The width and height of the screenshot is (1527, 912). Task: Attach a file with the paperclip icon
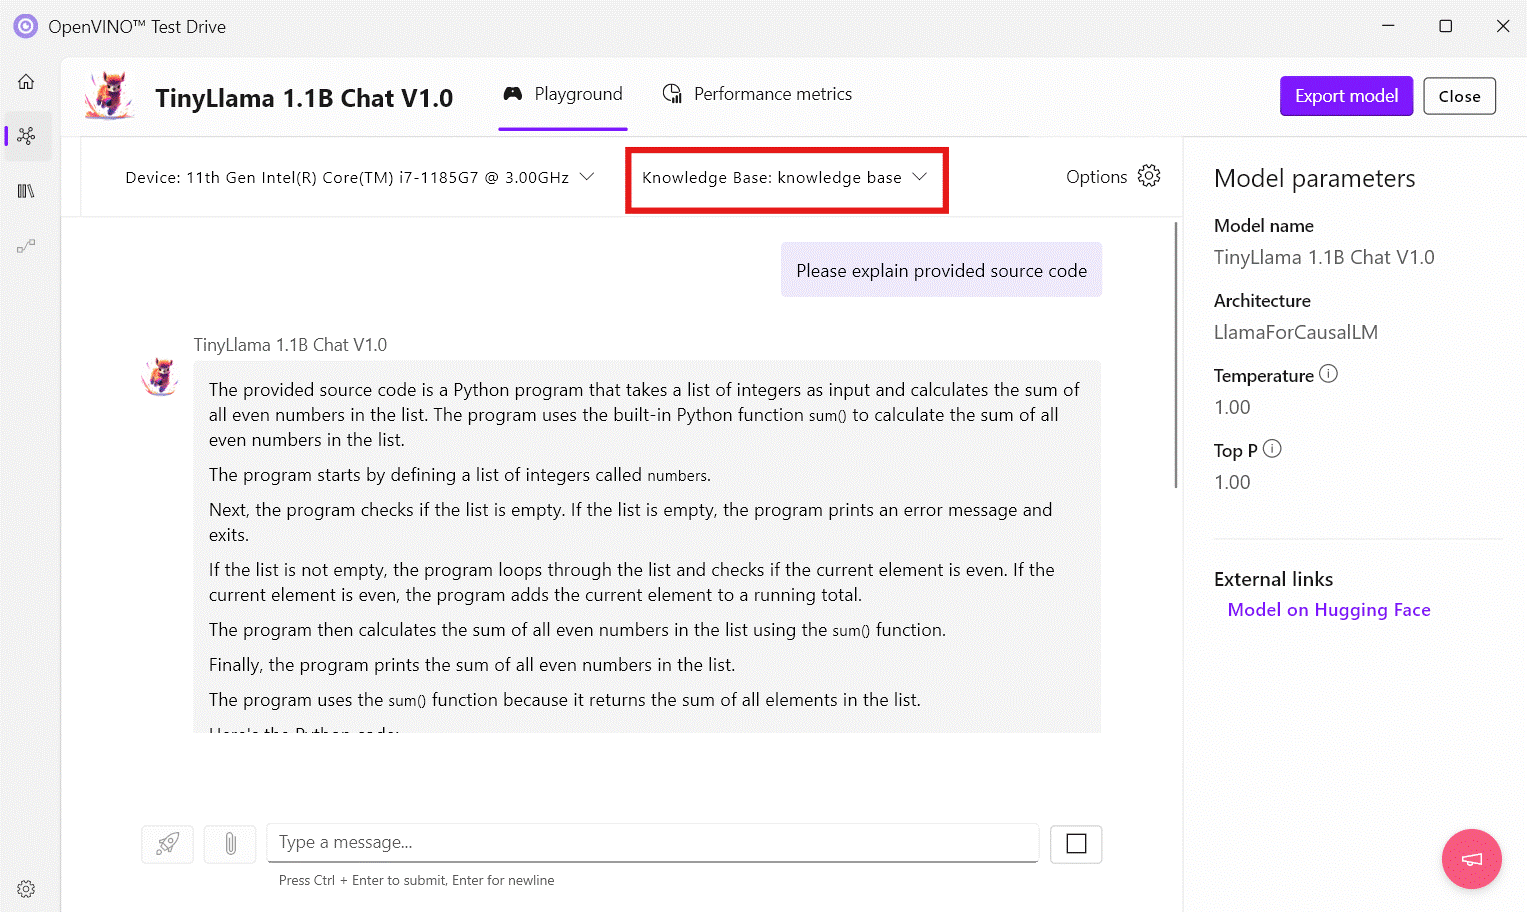229,843
